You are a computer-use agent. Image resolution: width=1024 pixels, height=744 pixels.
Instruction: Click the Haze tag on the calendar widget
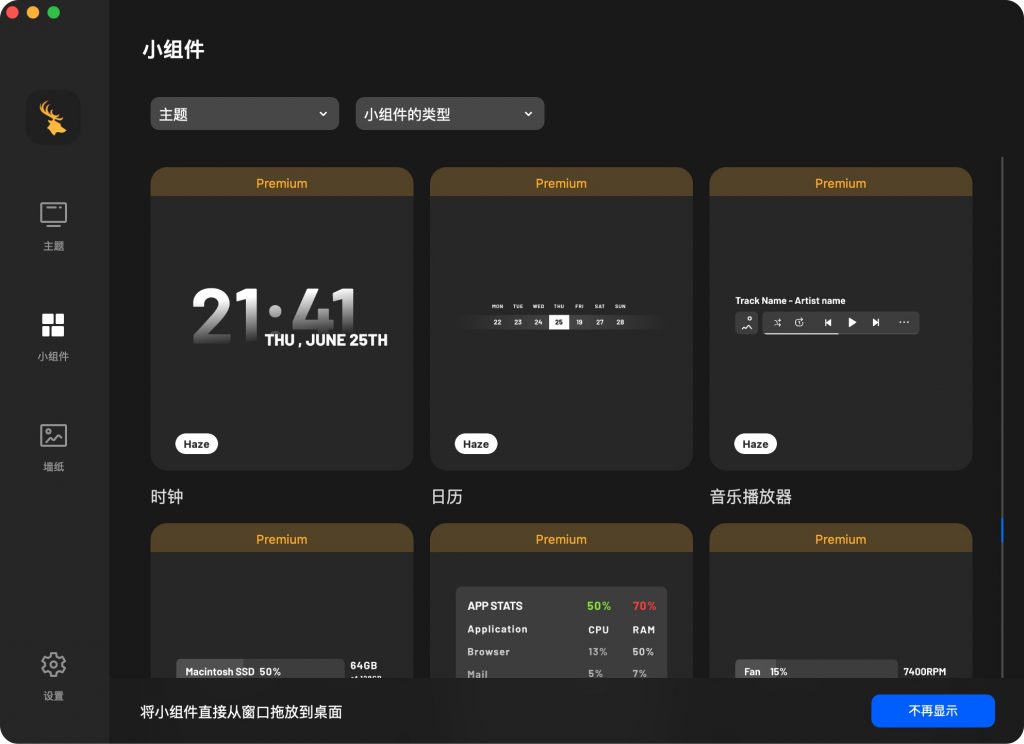click(x=475, y=443)
